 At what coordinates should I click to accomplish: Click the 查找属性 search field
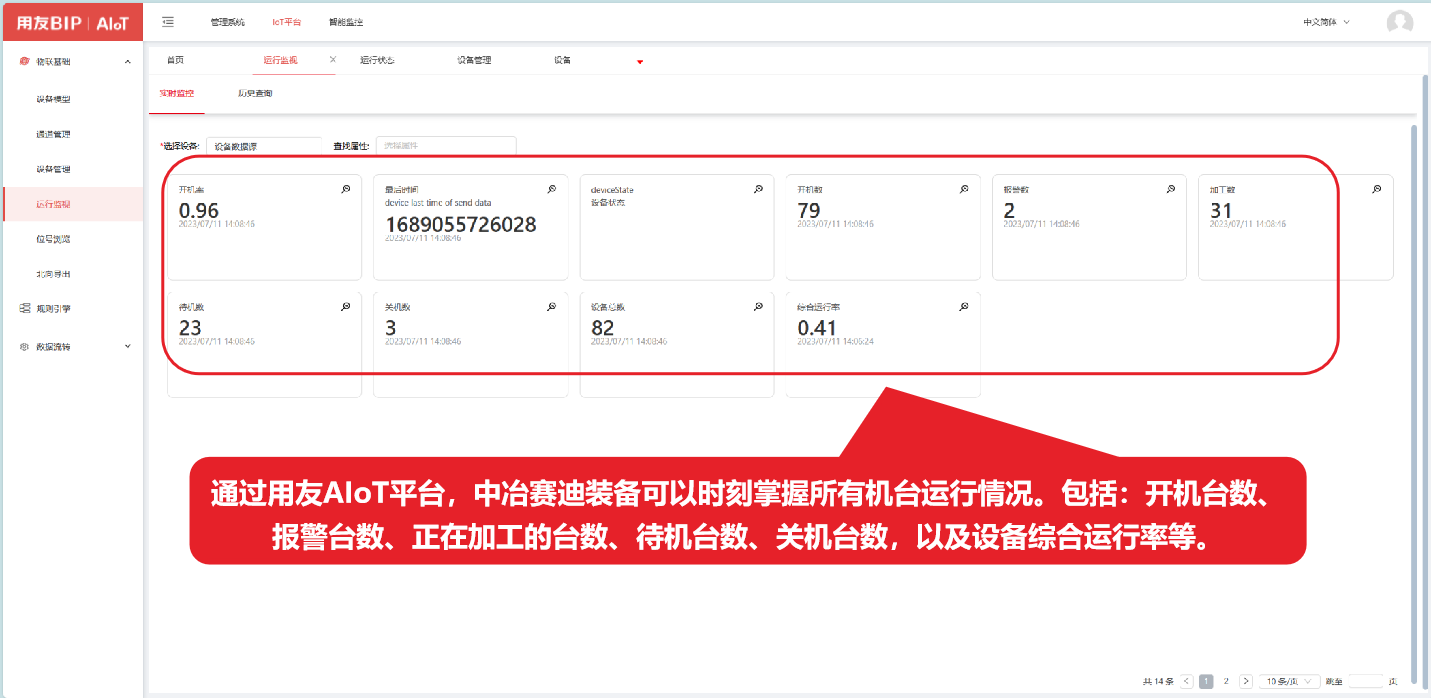pyautogui.click(x=446, y=146)
